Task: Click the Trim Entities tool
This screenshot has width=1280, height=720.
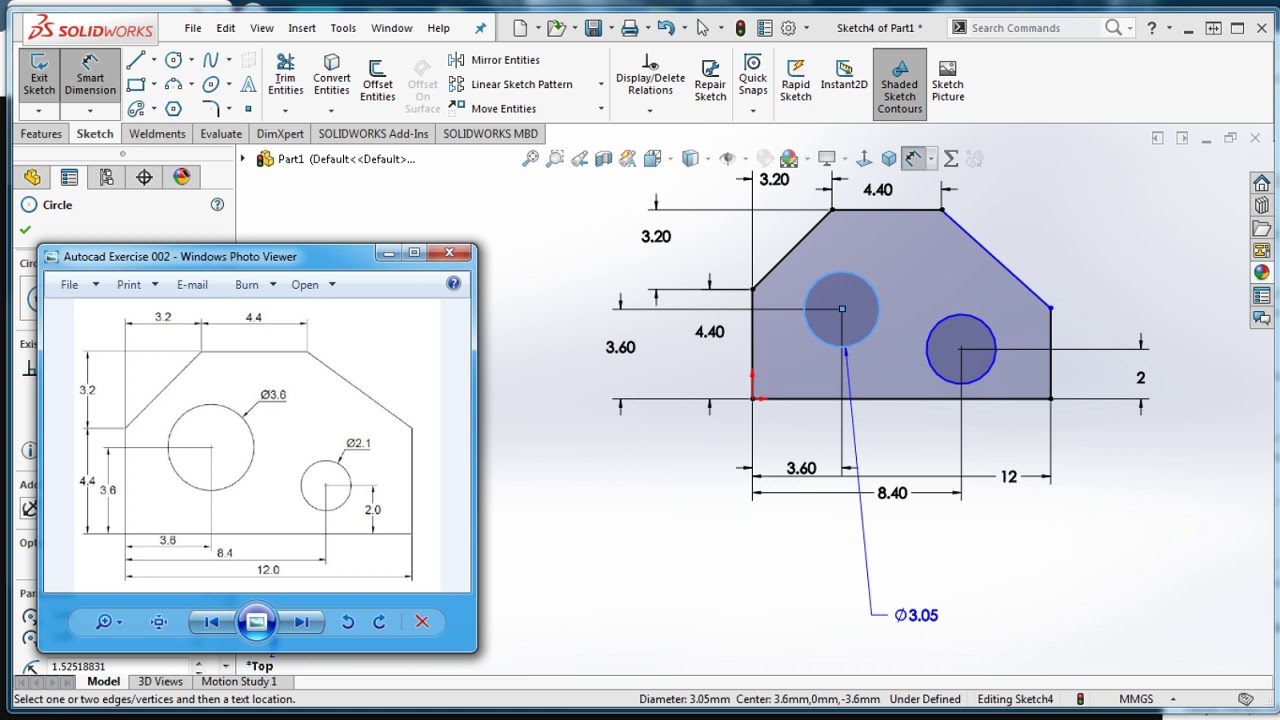Action: pos(285,76)
